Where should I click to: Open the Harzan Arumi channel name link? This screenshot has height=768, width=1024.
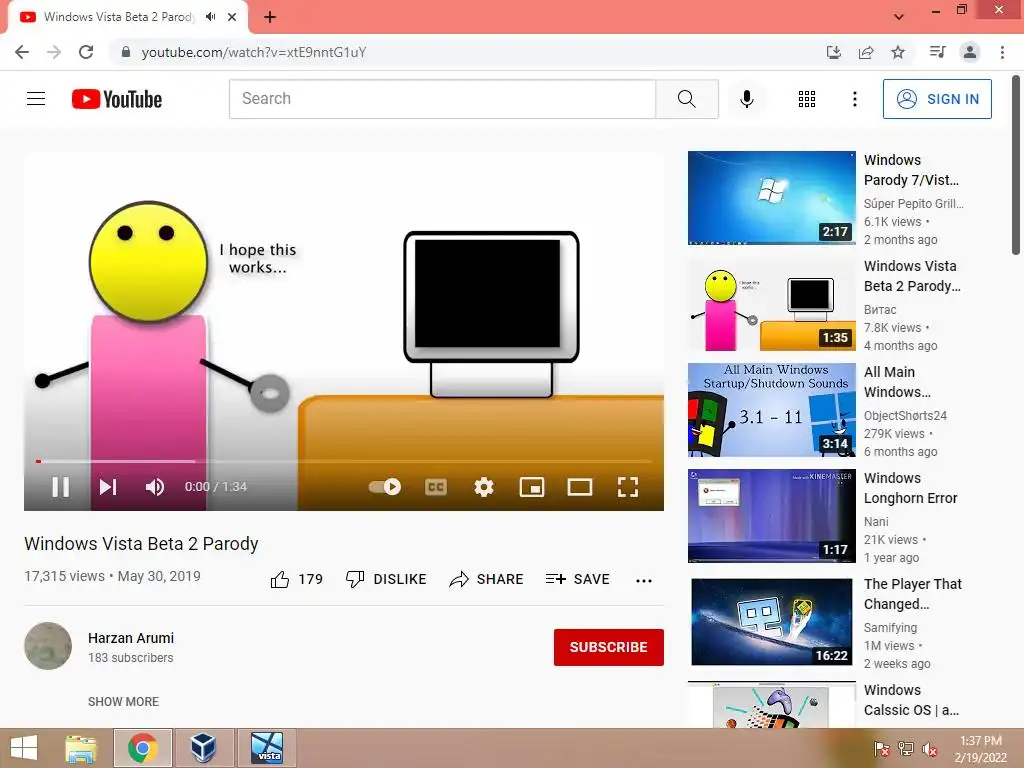[x=131, y=638]
